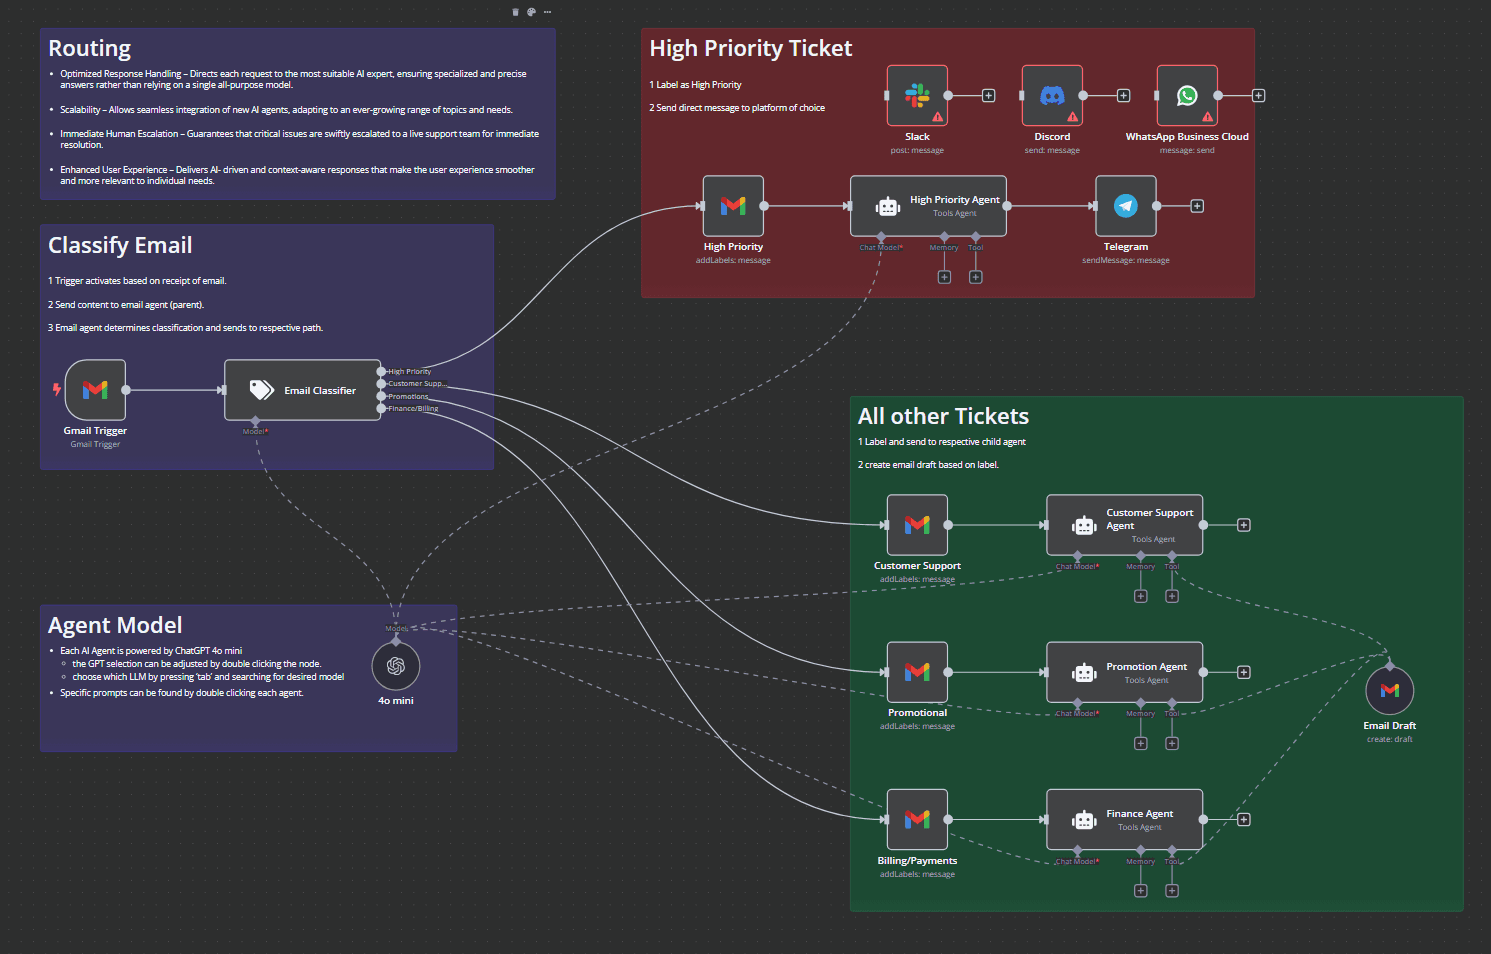Open the sticky note options menu
Image resolution: width=1491 pixels, height=954 pixels.
tap(546, 11)
